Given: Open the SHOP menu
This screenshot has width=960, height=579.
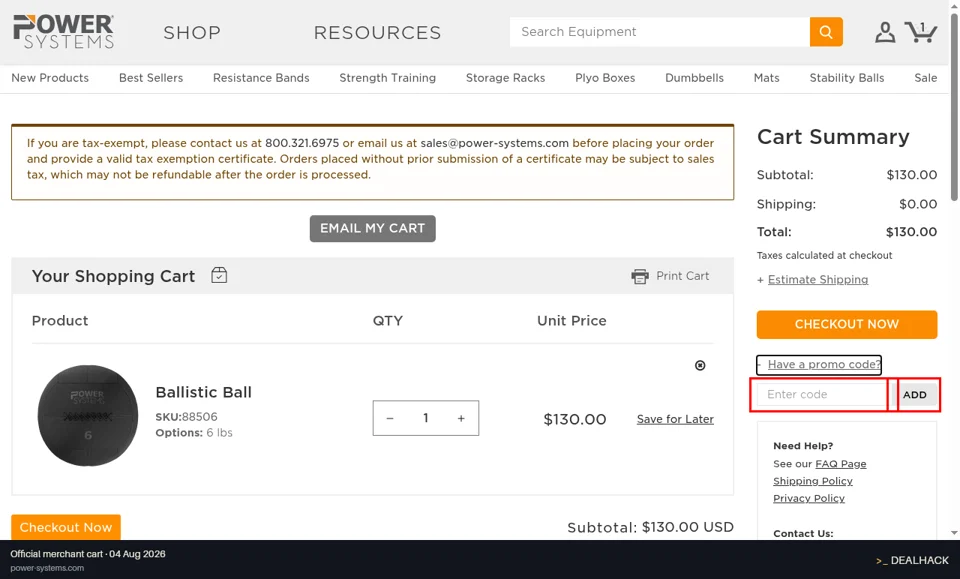Looking at the screenshot, I should (192, 32).
